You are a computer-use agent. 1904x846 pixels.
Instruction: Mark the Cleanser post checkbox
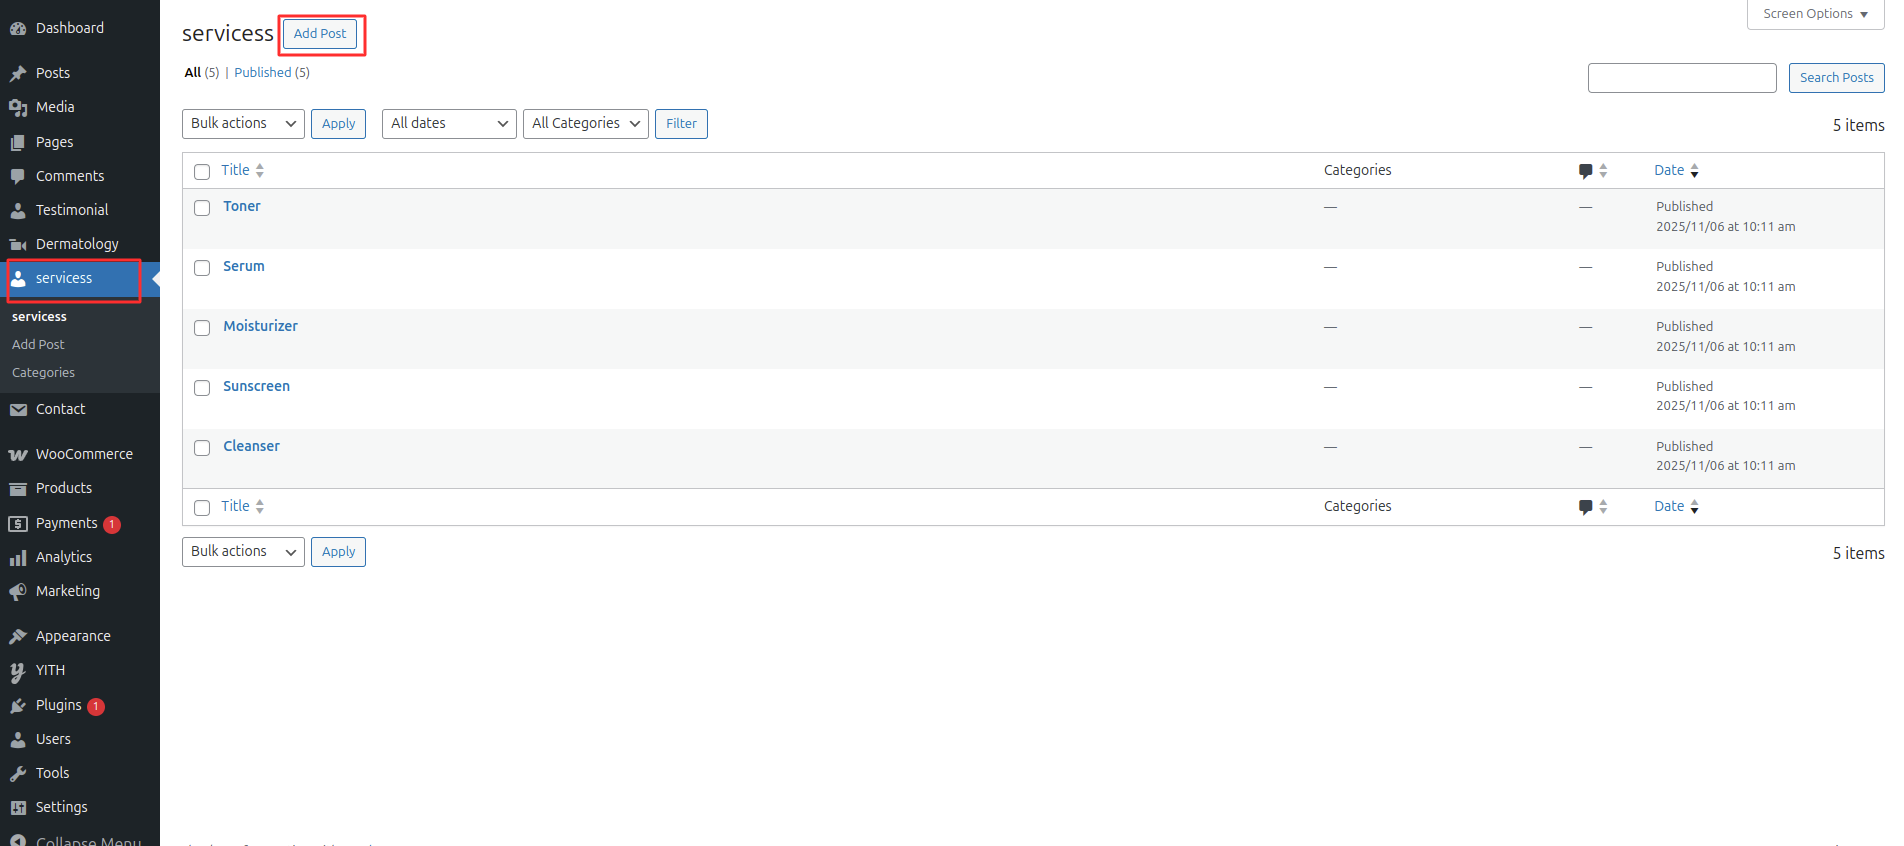click(202, 448)
